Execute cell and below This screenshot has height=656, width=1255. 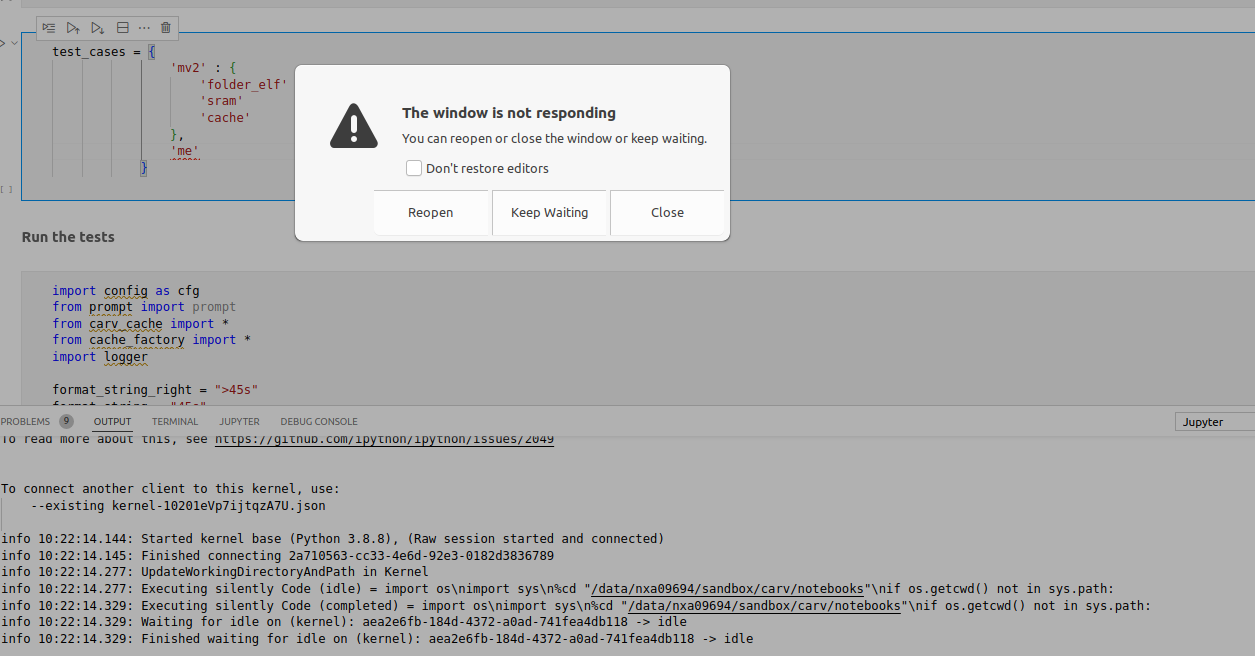(97, 27)
